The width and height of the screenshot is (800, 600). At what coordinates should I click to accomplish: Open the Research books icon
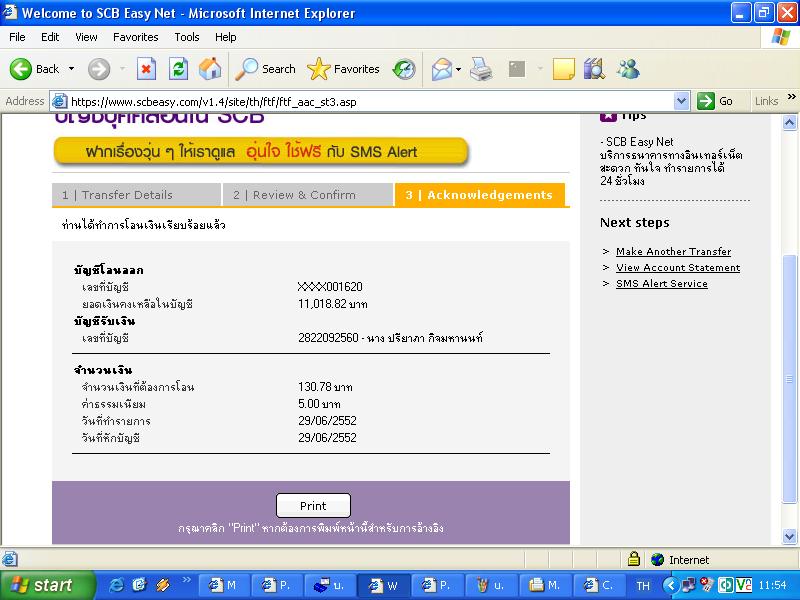594,69
